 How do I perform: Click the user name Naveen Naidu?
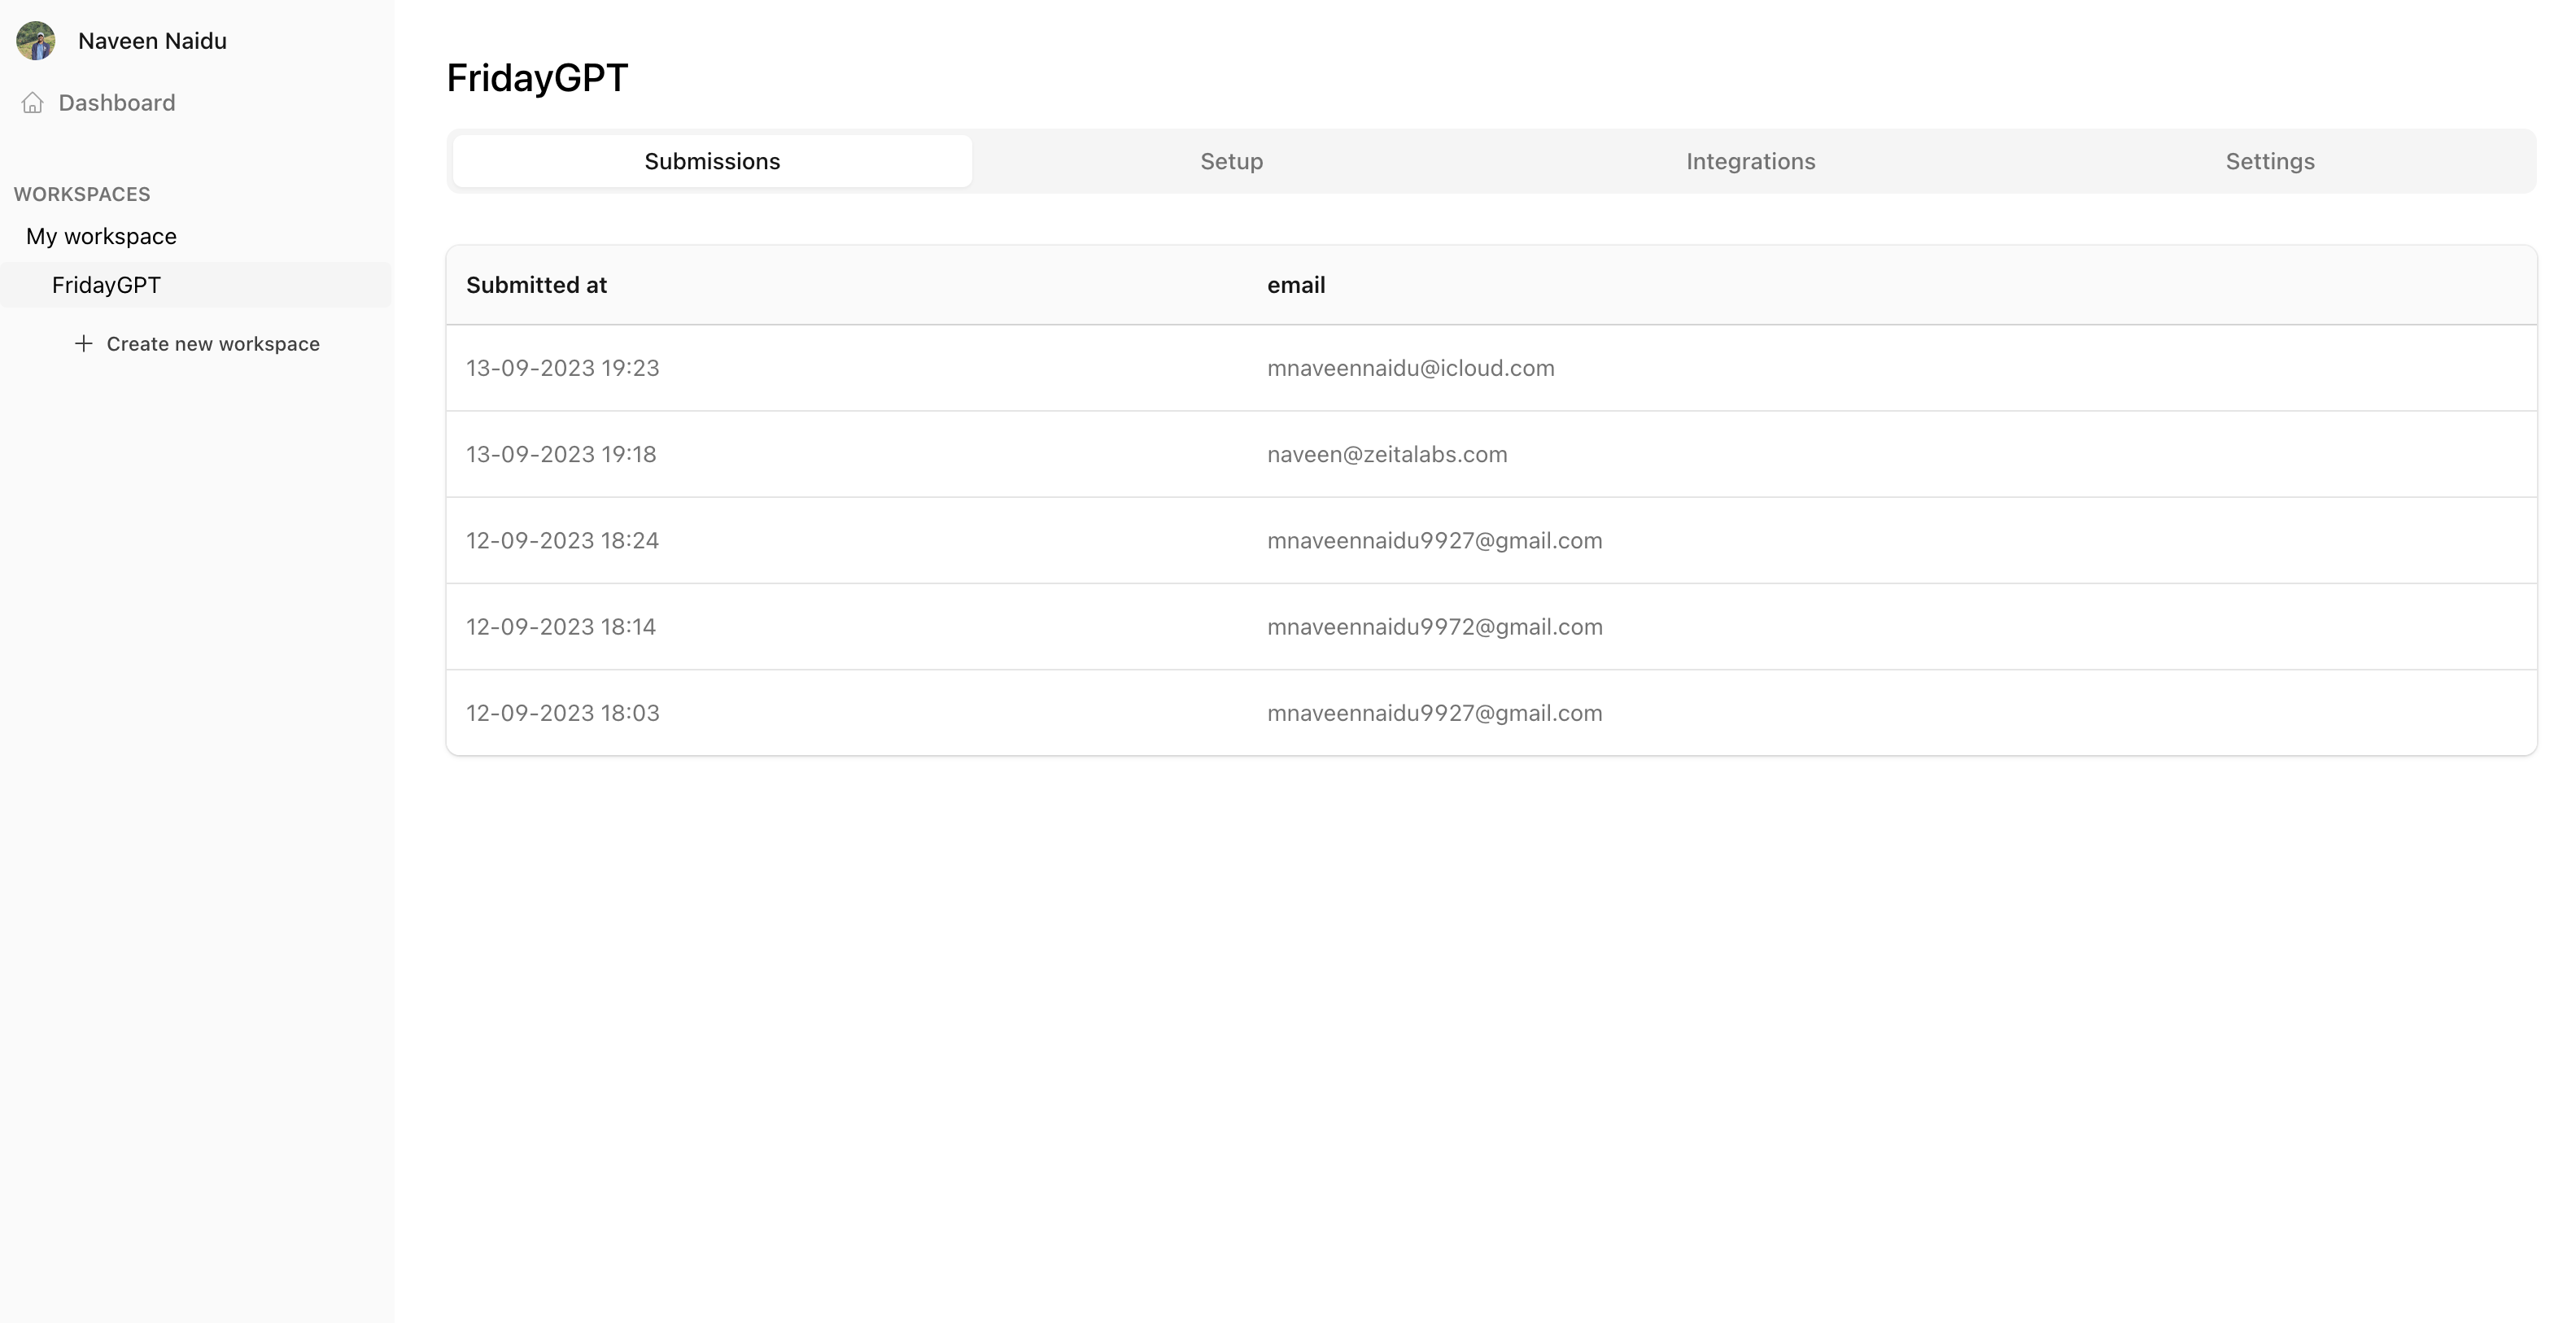(151, 41)
